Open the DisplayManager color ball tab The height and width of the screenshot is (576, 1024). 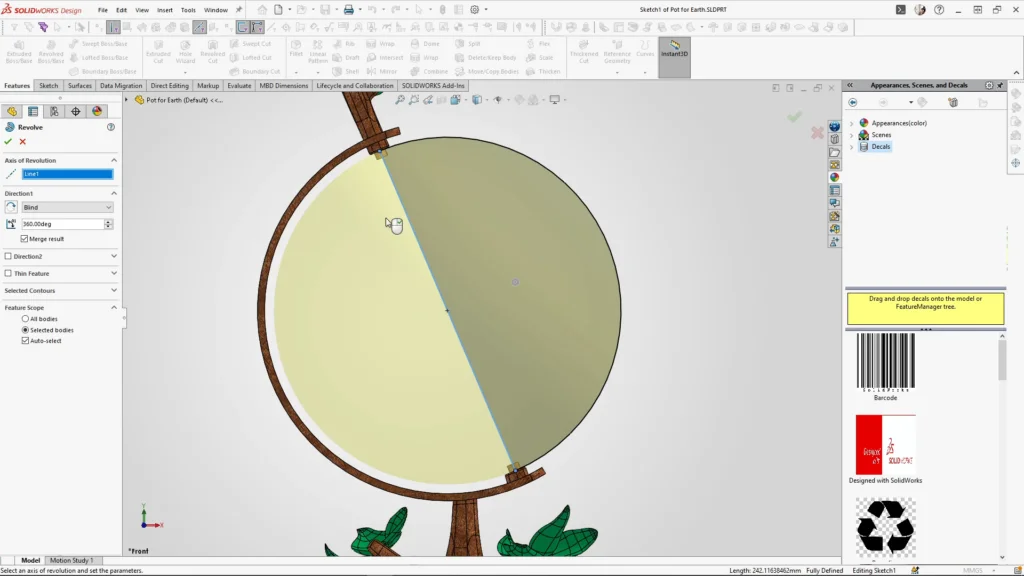[97, 112]
